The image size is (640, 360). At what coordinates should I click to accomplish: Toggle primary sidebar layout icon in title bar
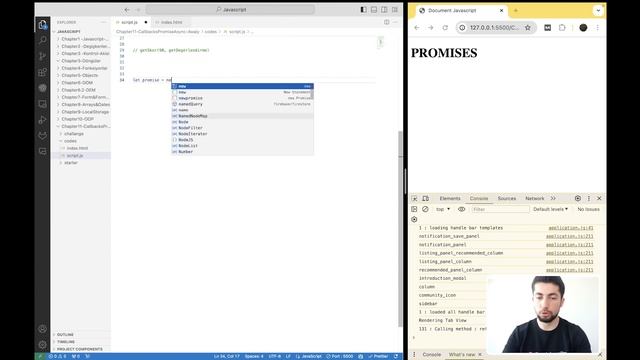[363, 9]
